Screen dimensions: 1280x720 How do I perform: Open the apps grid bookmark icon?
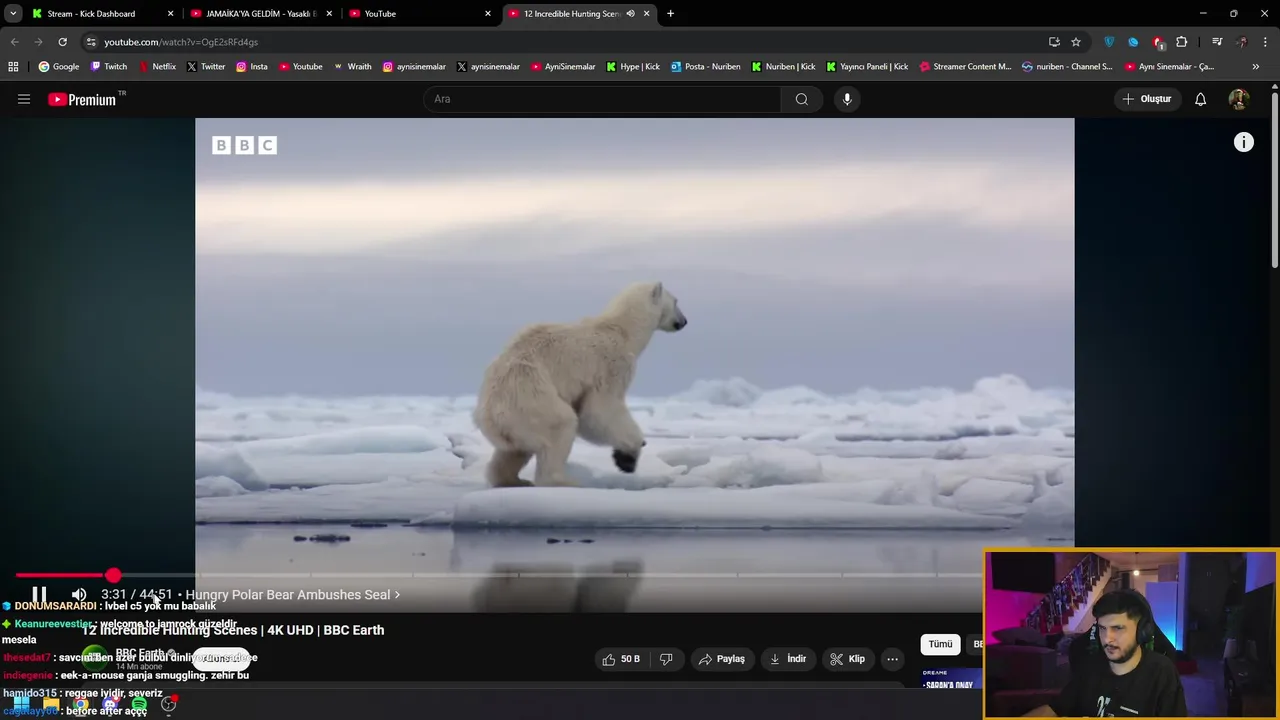coord(13,66)
